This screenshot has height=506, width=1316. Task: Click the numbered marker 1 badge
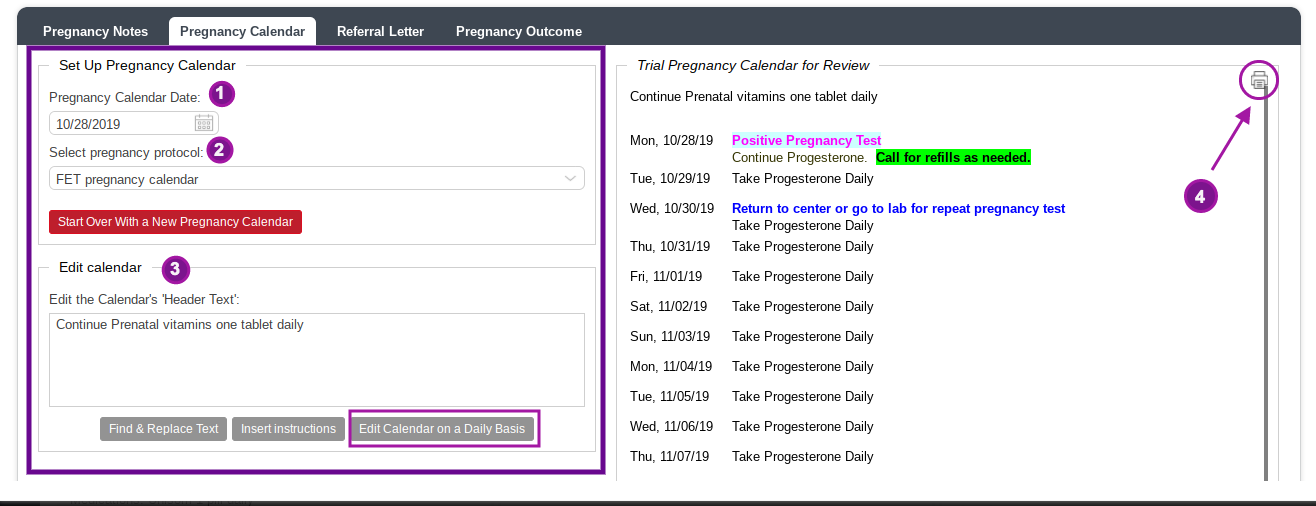pyautogui.click(x=222, y=95)
